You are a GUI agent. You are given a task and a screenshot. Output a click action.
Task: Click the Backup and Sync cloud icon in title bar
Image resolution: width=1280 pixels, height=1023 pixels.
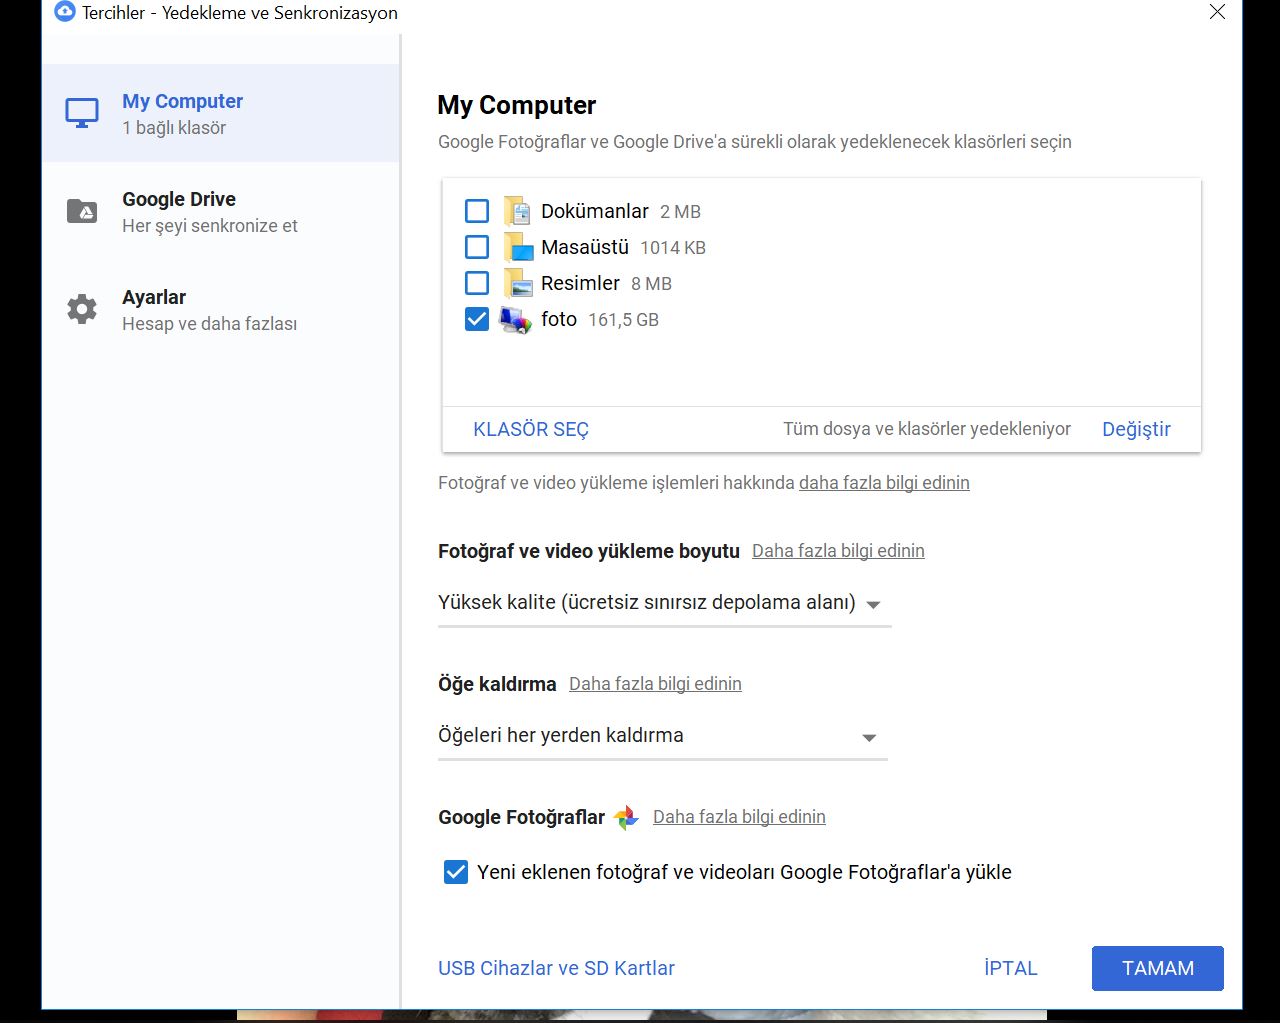(x=65, y=12)
